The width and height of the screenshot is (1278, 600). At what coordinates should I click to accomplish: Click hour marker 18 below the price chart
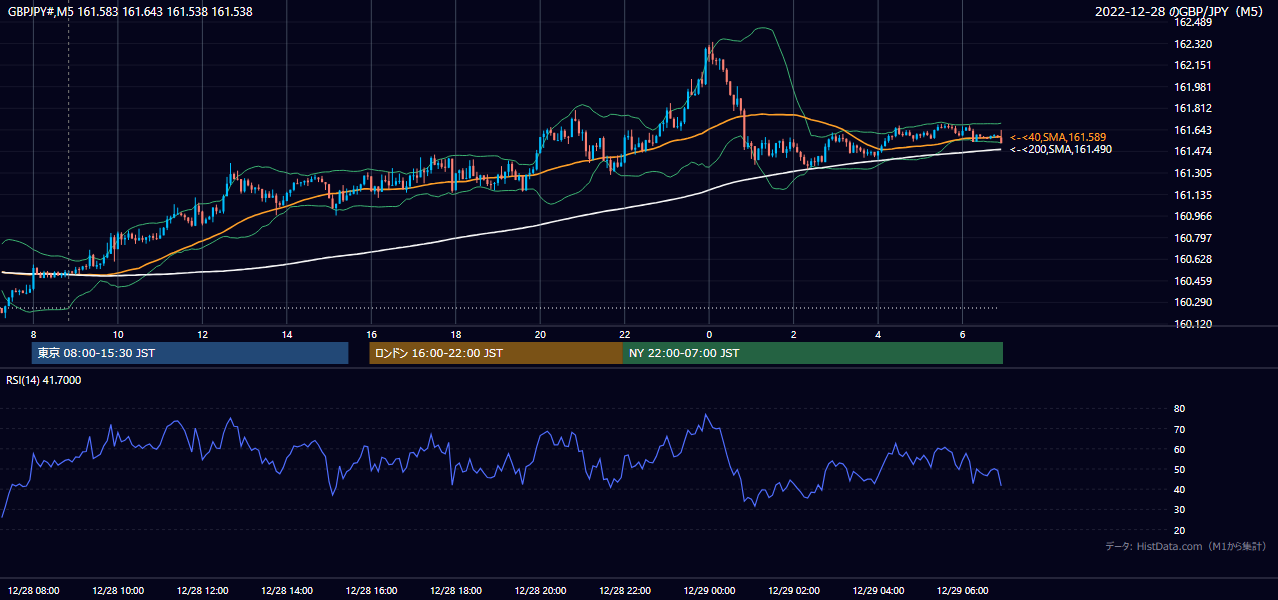(455, 334)
